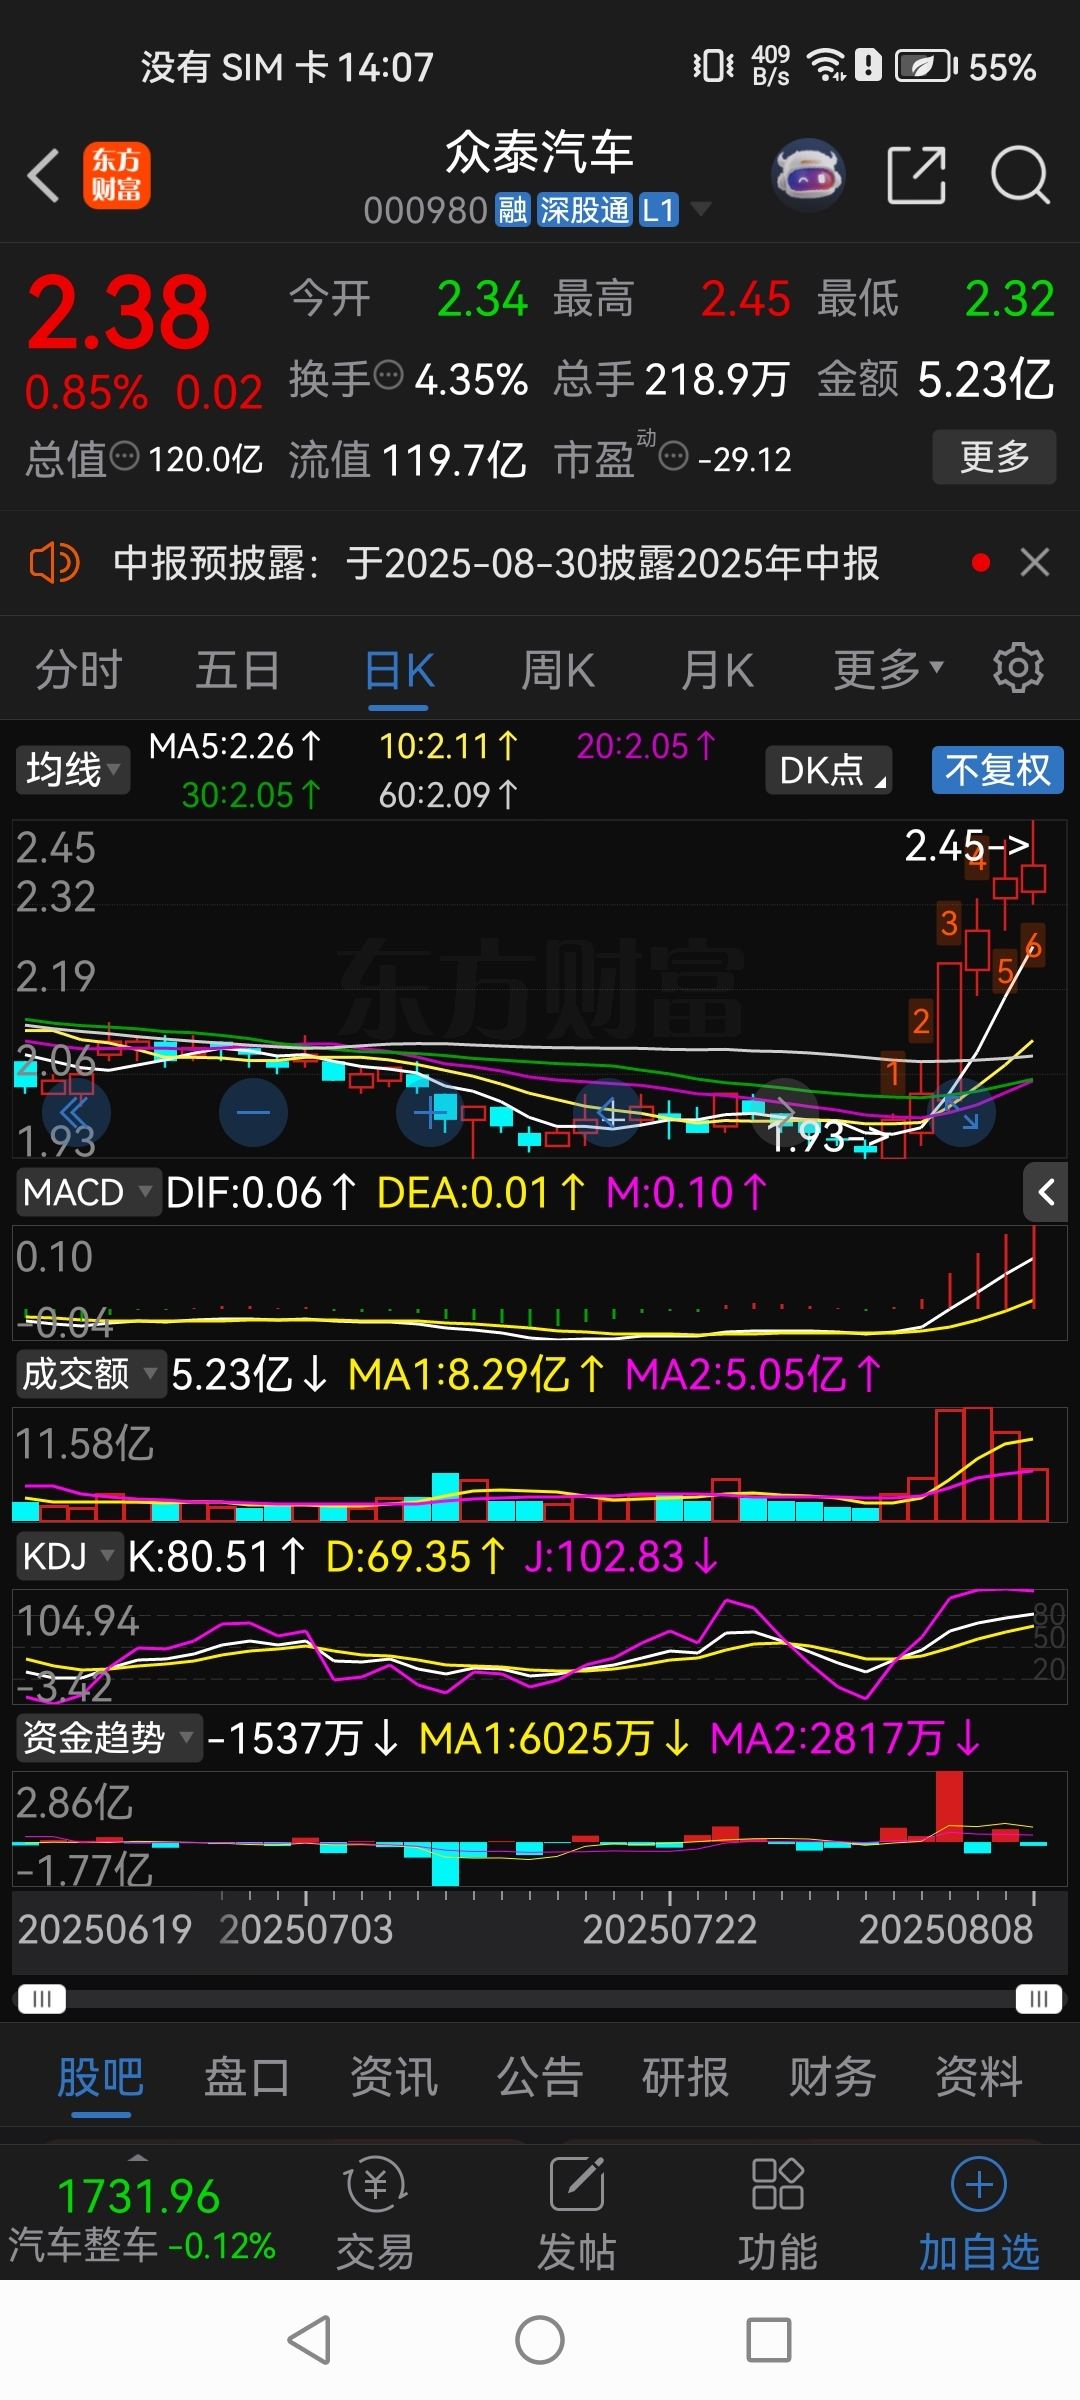Open the 均线 indicator dropdown

click(x=73, y=770)
